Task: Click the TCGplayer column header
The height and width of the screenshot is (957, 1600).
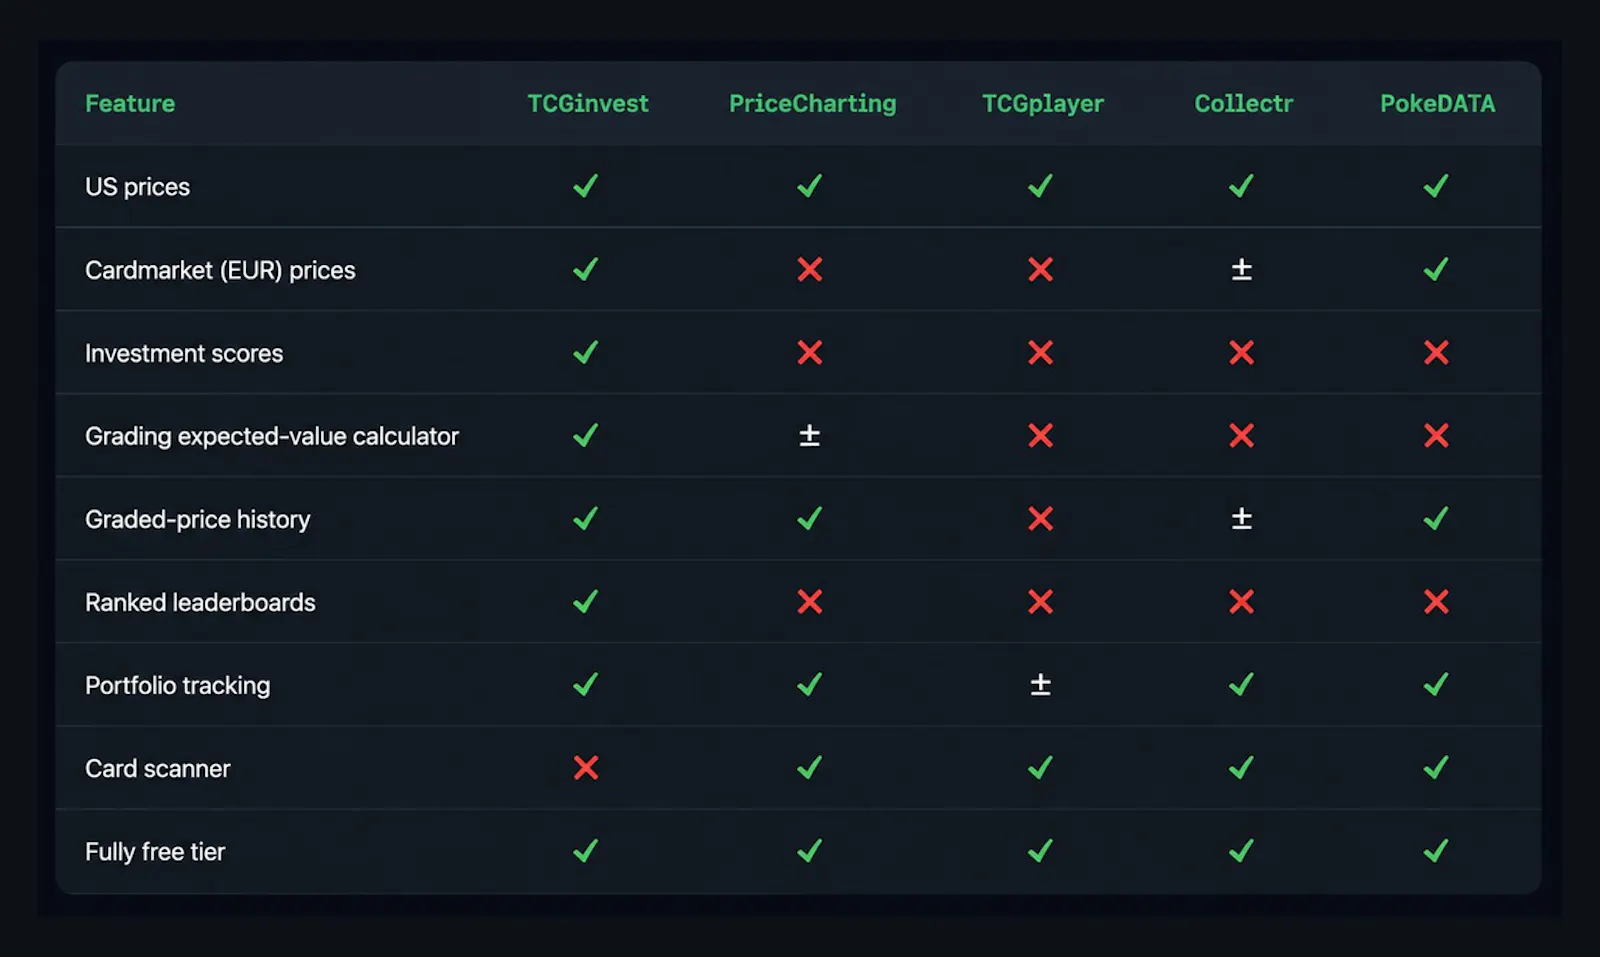Action: [x=1042, y=104]
